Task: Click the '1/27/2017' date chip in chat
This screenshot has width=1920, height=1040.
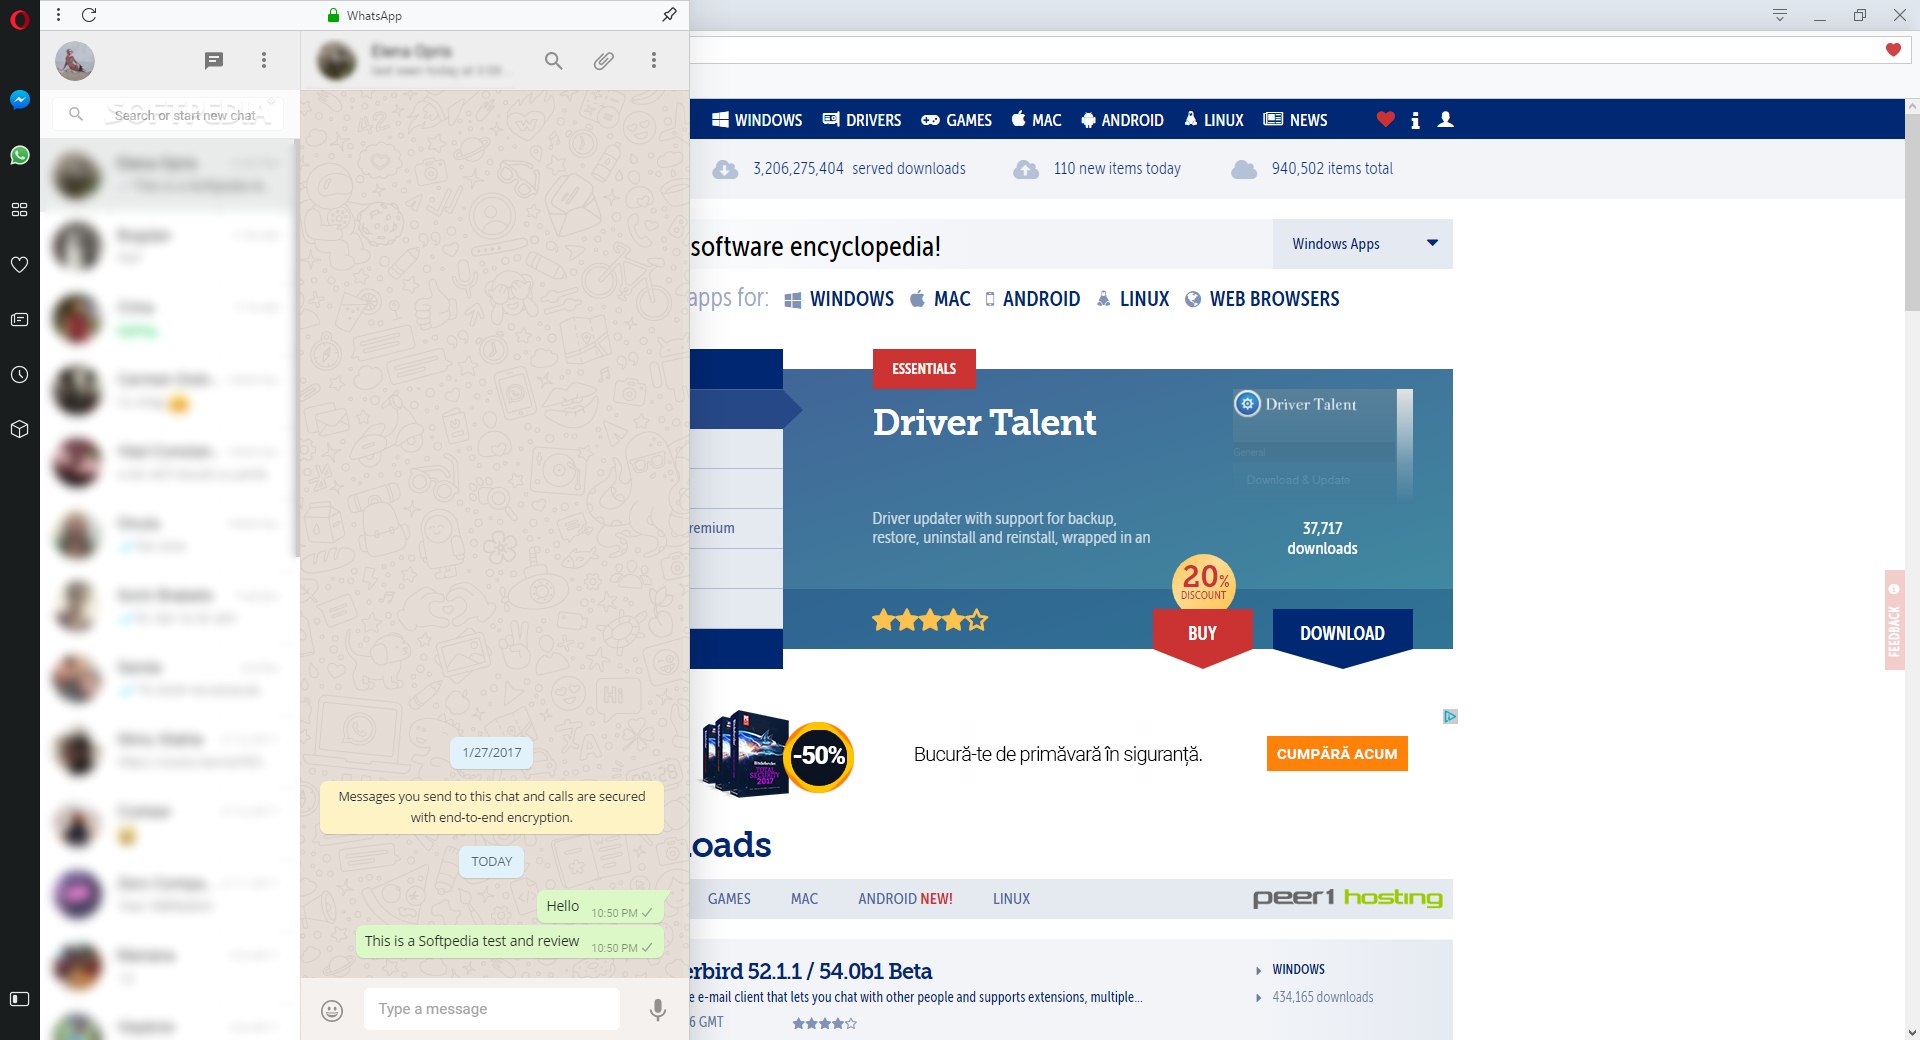Action: (x=492, y=753)
